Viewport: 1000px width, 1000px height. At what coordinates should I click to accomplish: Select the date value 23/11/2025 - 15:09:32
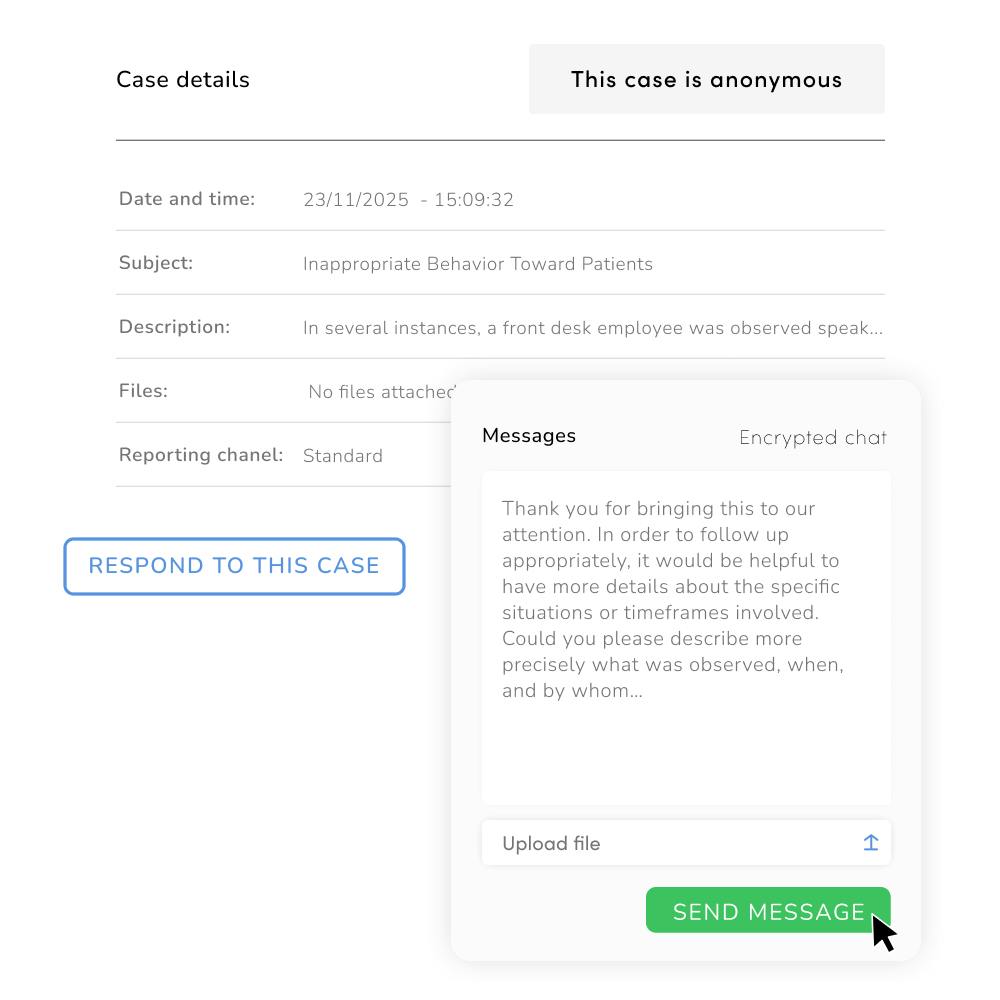[408, 200]
